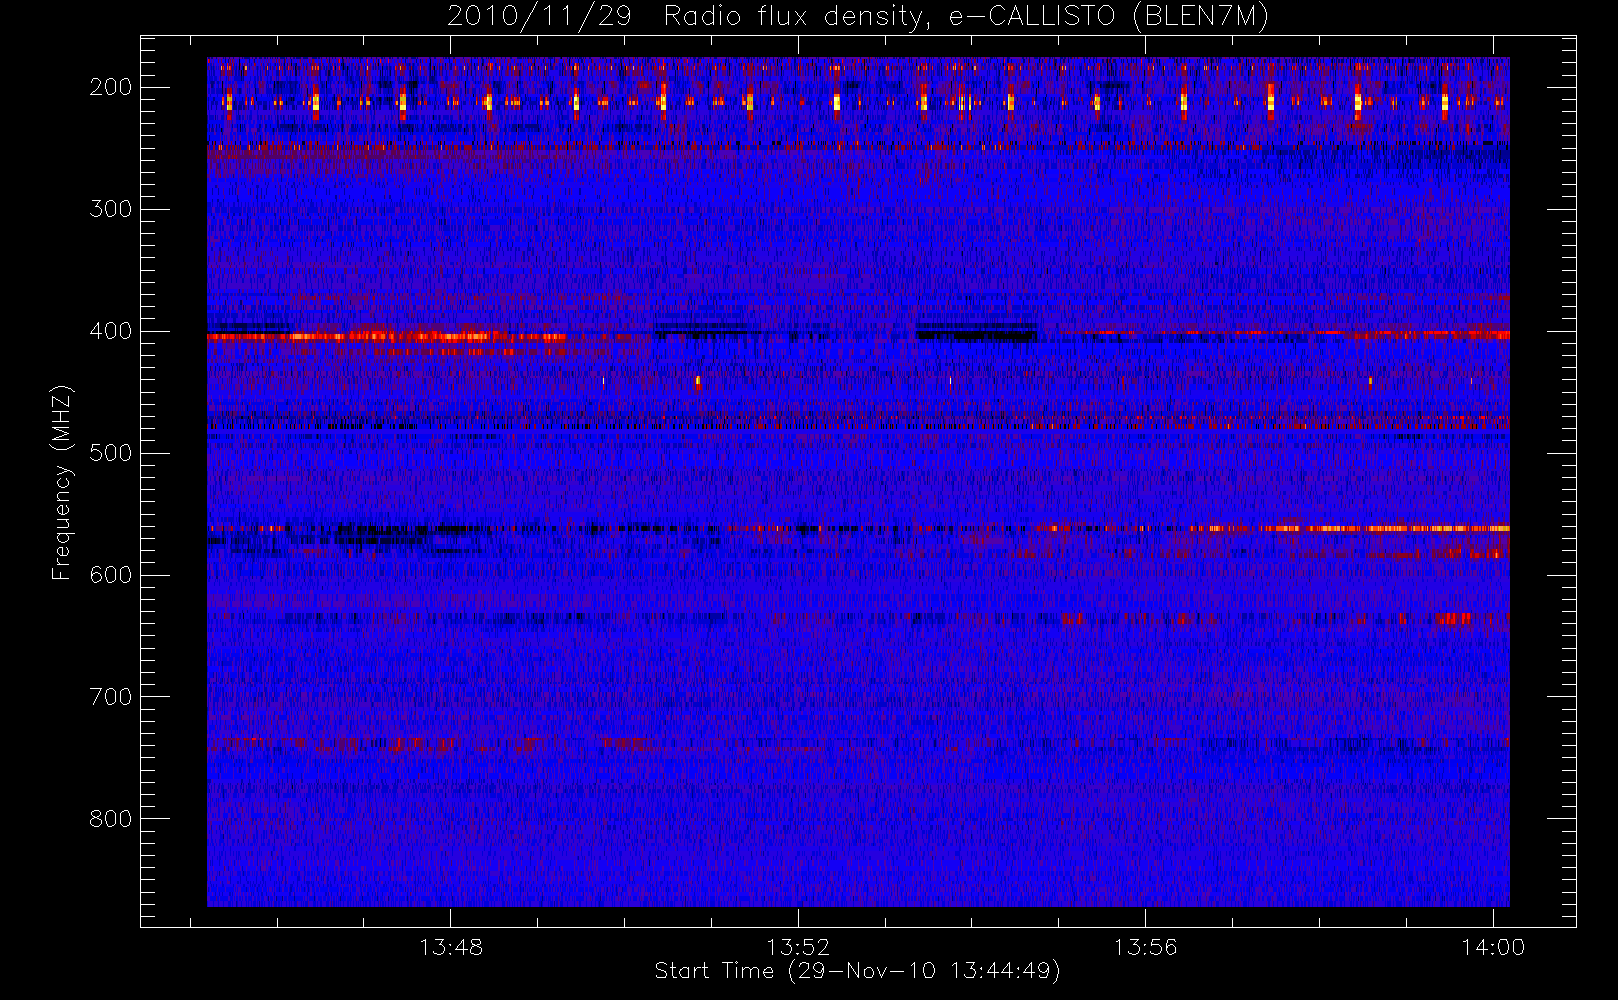Image resolution: width=1618 pixels, height=1000 pixels.
Task: Click the 600 frequency tick label
Action: point(110,575)
